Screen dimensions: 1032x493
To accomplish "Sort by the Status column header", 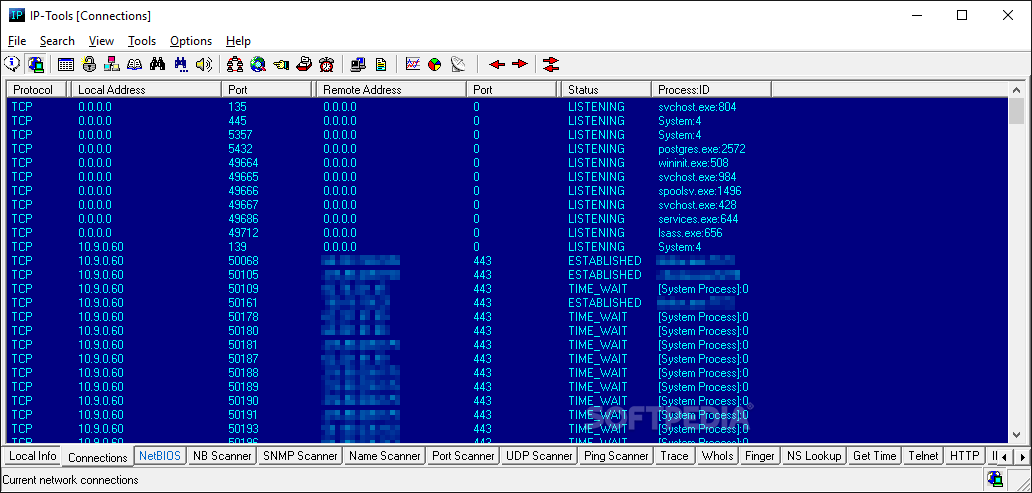I will [606, 90].
